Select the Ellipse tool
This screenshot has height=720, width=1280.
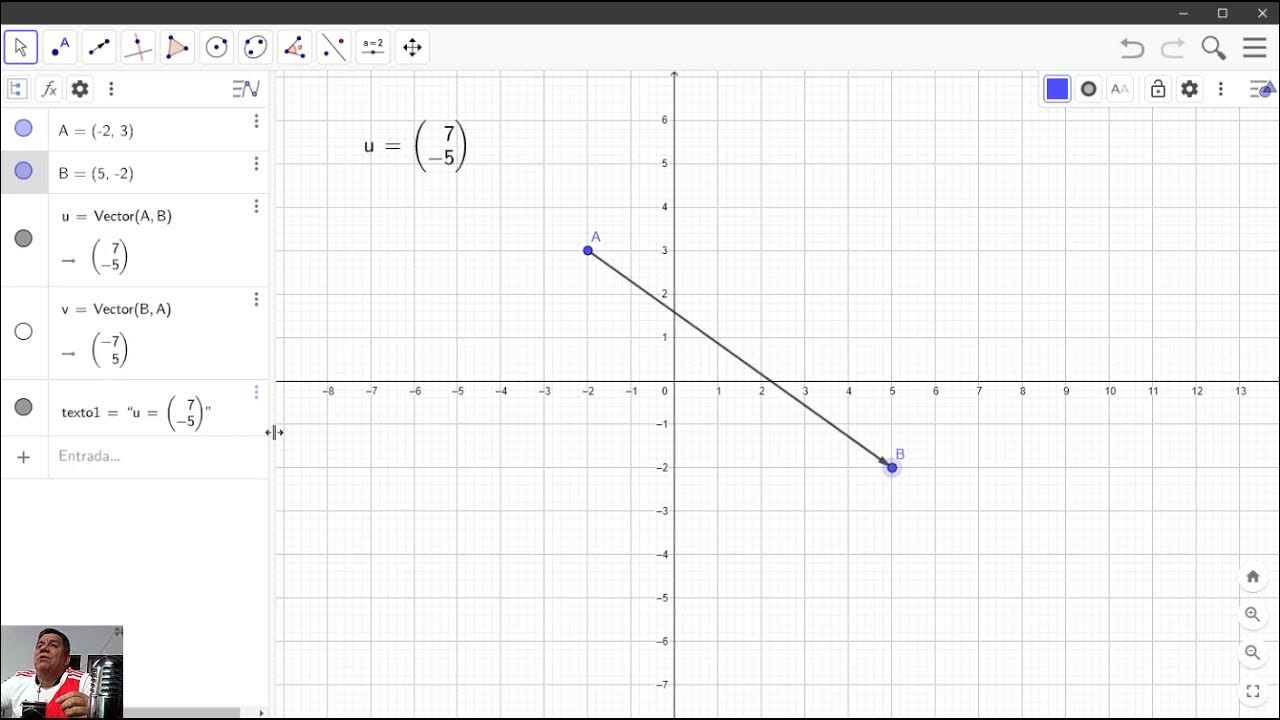(x=255, y=47)
